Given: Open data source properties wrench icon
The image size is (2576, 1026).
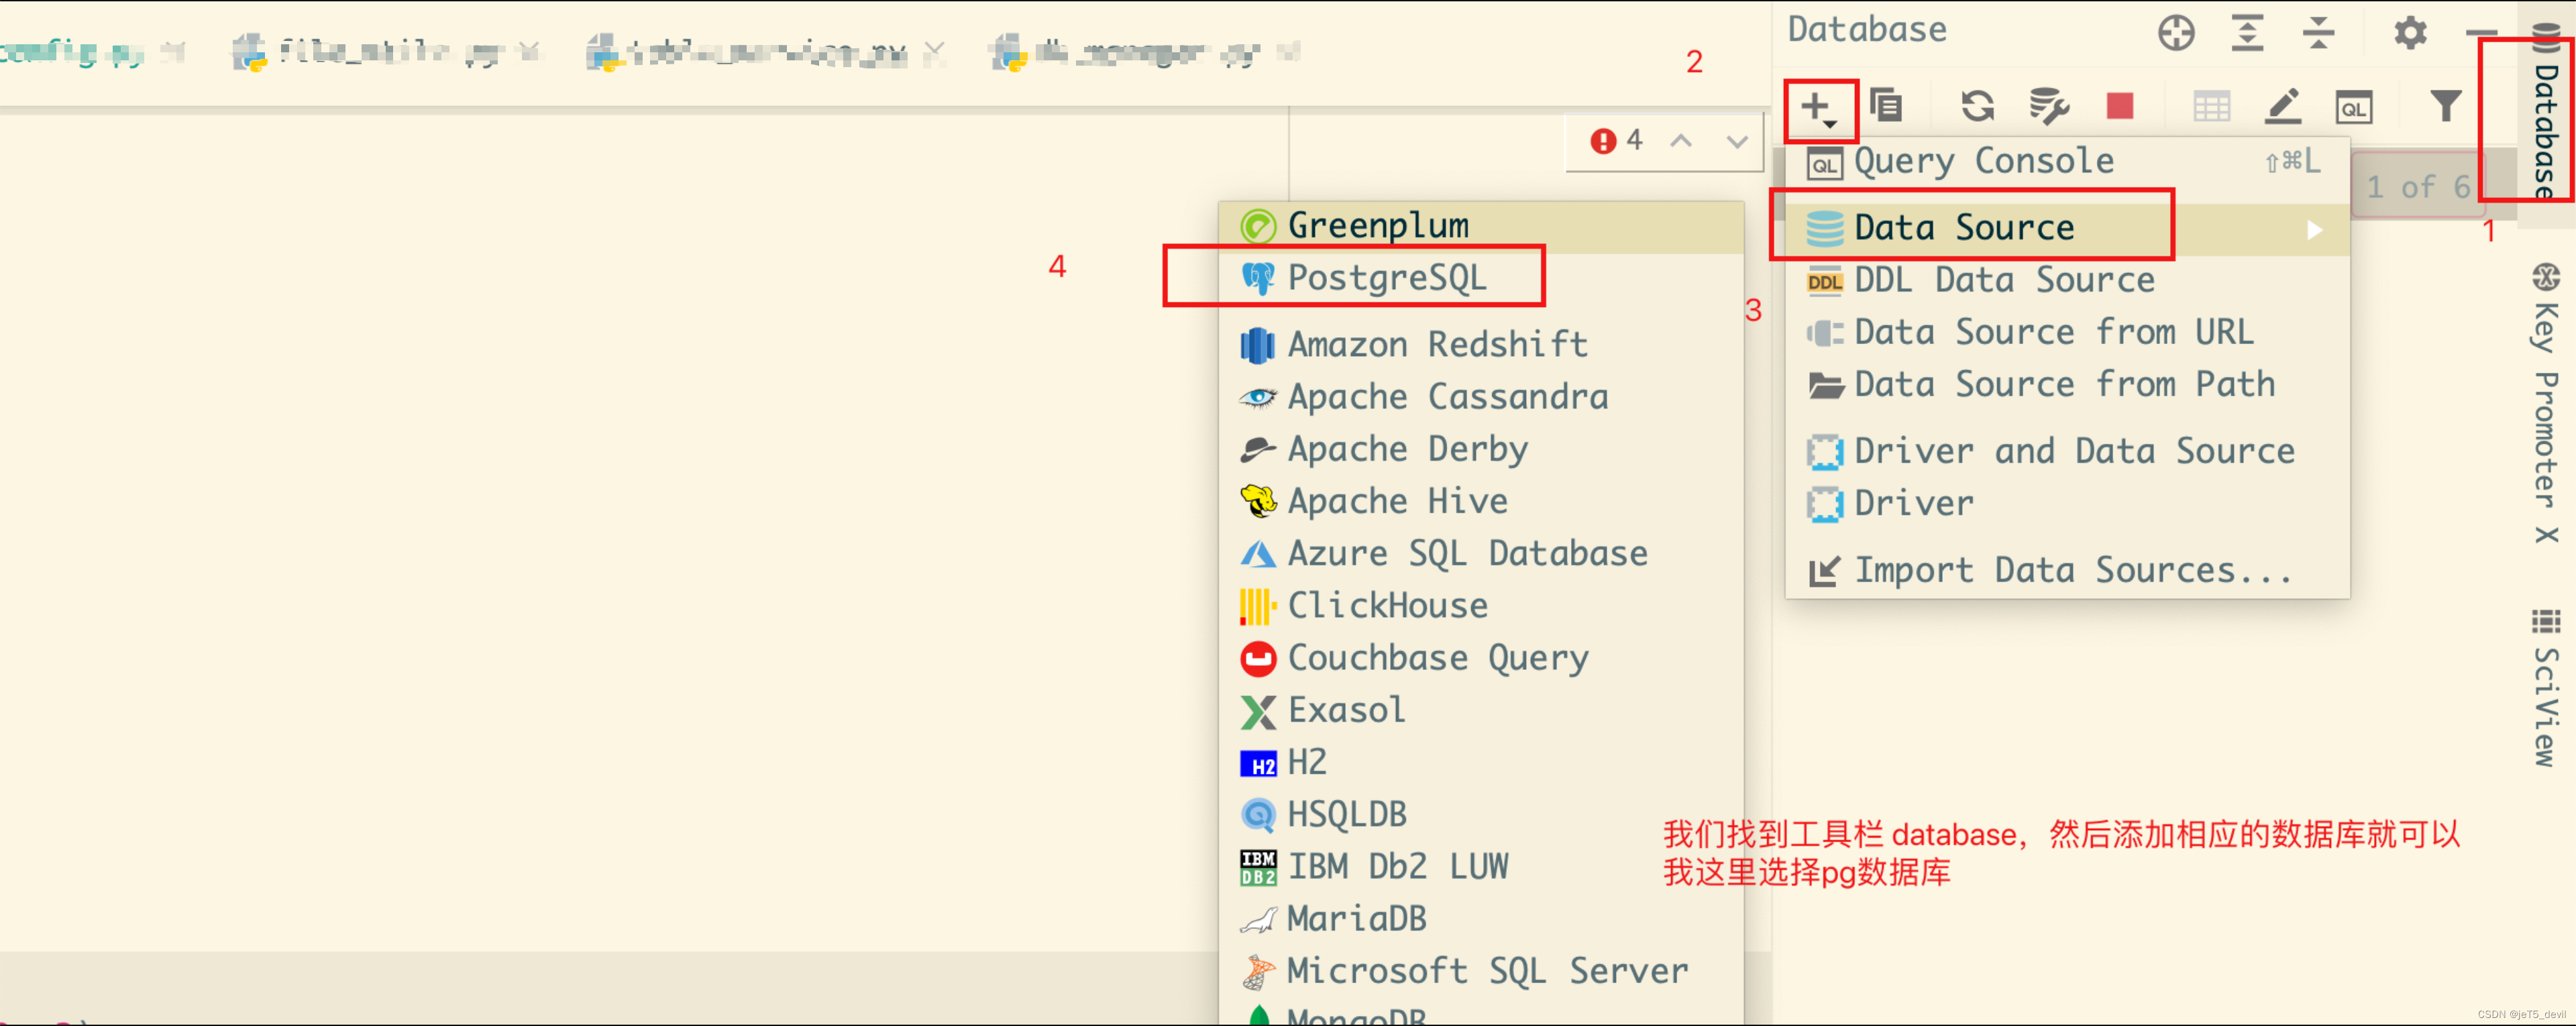Looking at the screenshot, I should tap(2048, 106).
